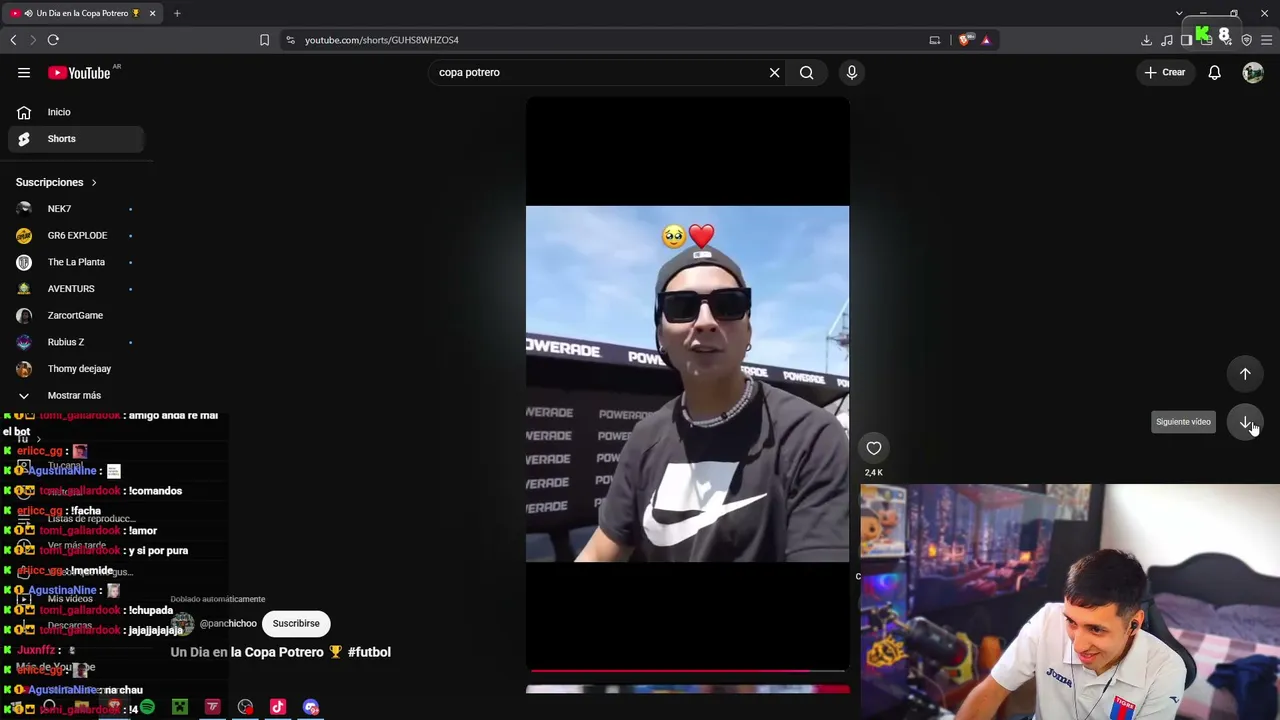Viewport: 1280px width, 720px height.
Task: Open a new browser tab
Action: (177, 13)
